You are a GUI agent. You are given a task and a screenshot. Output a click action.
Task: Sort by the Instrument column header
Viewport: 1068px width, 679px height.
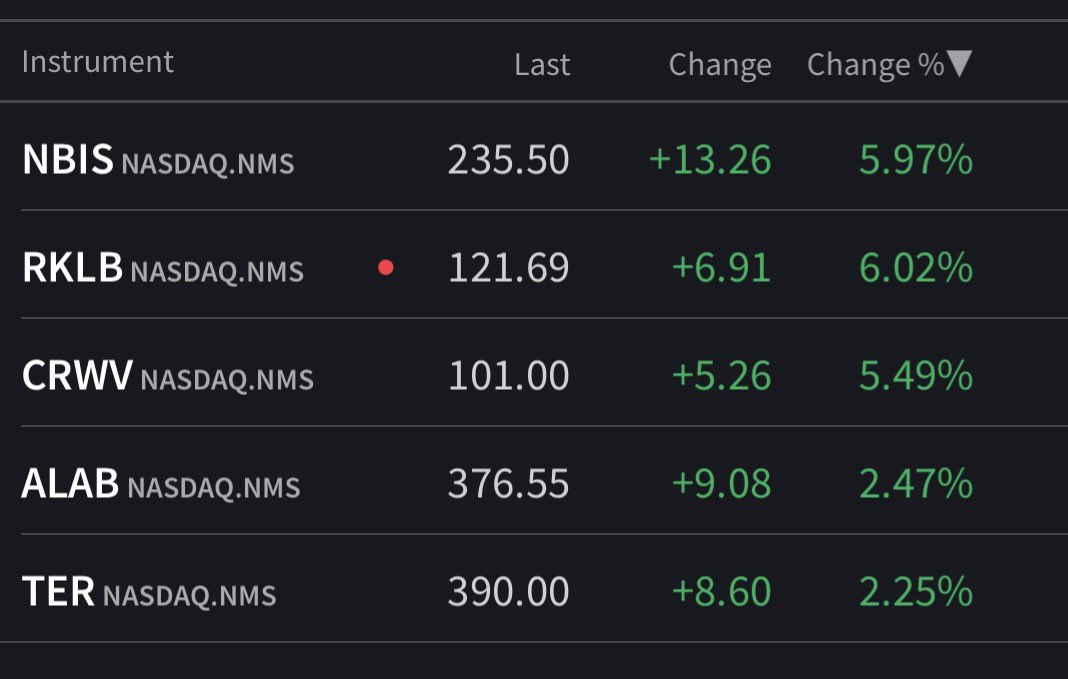pyautogui.click(x=97, y=62)
